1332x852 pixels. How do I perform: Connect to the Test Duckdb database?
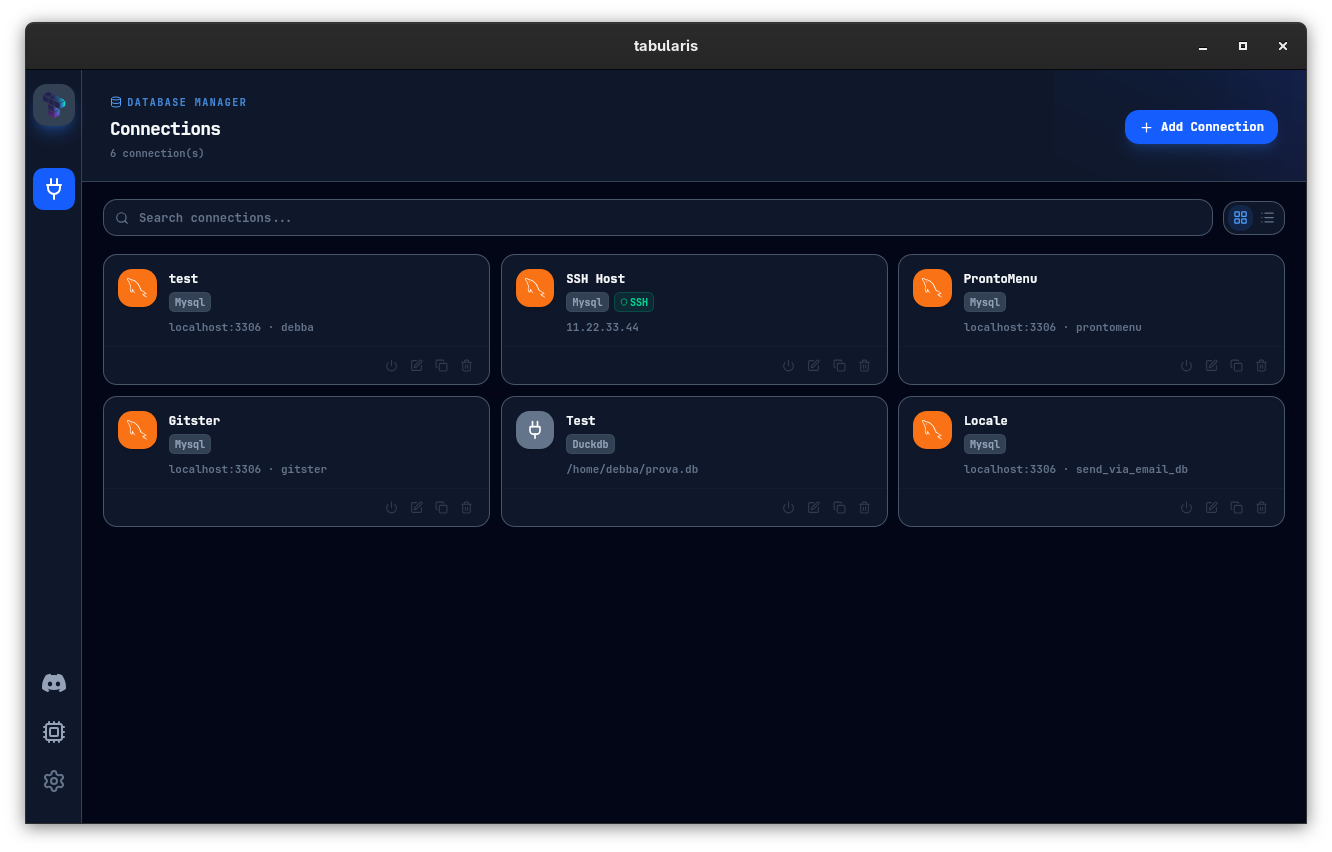pyautogui.click(x=789, y=508)
